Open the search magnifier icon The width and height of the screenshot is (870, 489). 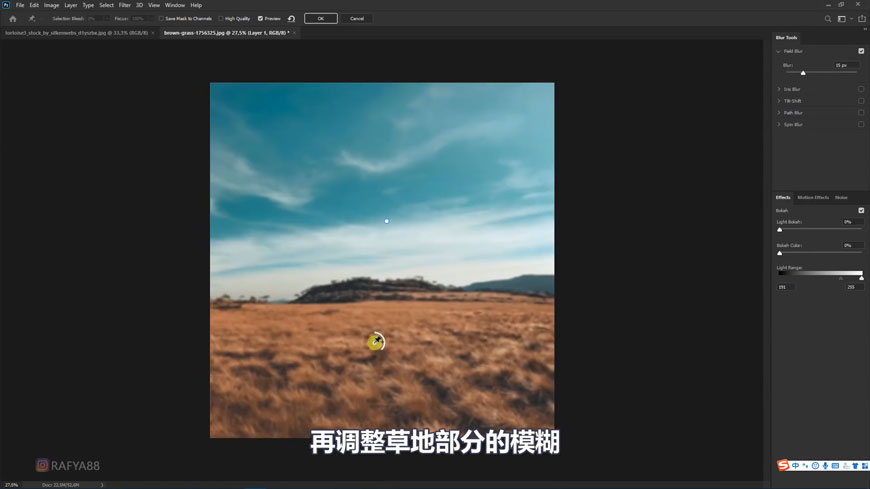[x=828, y=18]
